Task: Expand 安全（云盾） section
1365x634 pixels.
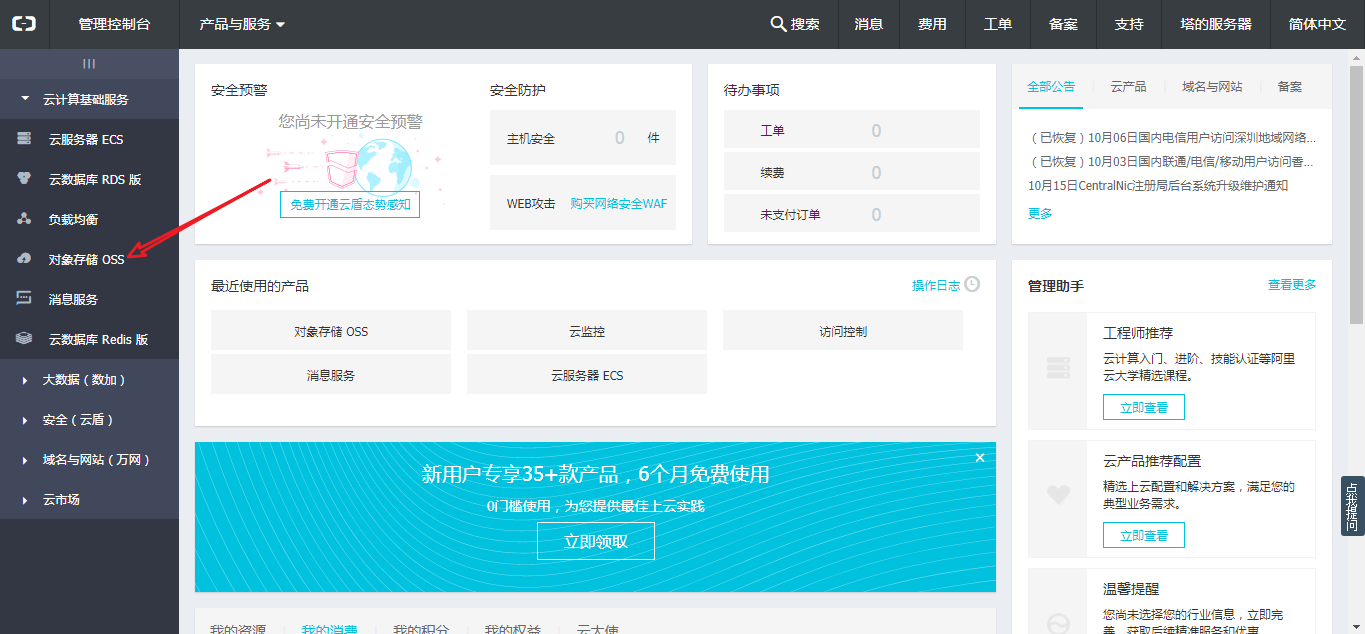Action: click(89, 420)
